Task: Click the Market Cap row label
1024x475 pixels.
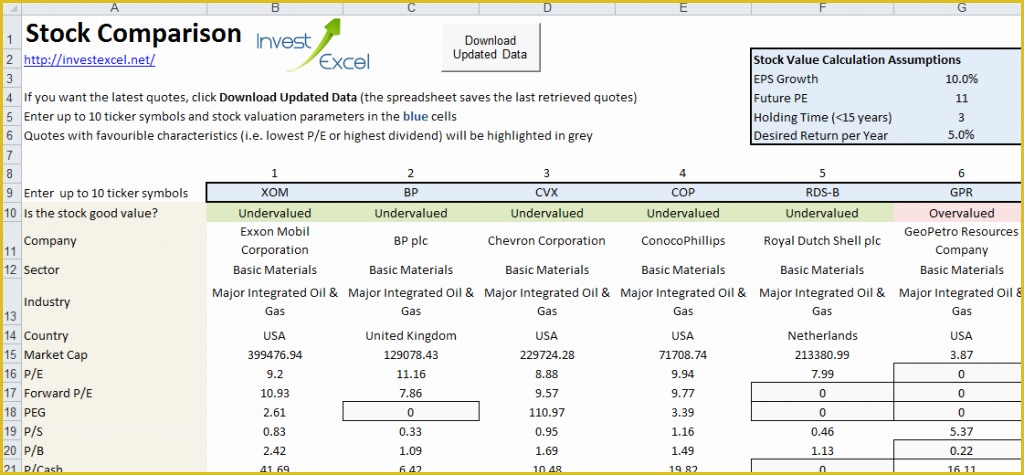Action: pos(56,355)
